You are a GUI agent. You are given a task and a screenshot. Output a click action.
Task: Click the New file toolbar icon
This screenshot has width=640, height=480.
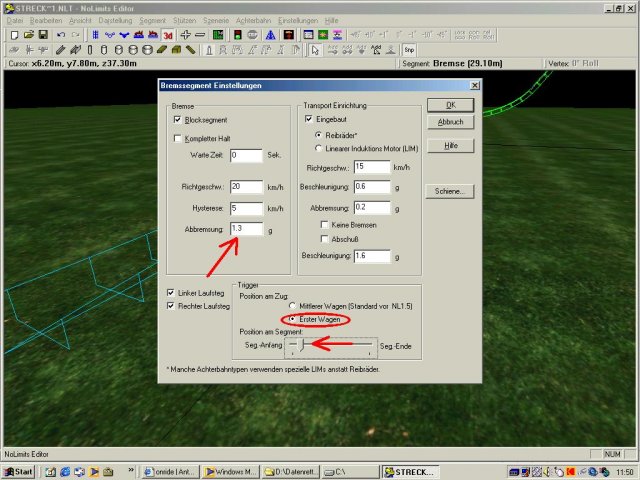[x=14, y=35]
